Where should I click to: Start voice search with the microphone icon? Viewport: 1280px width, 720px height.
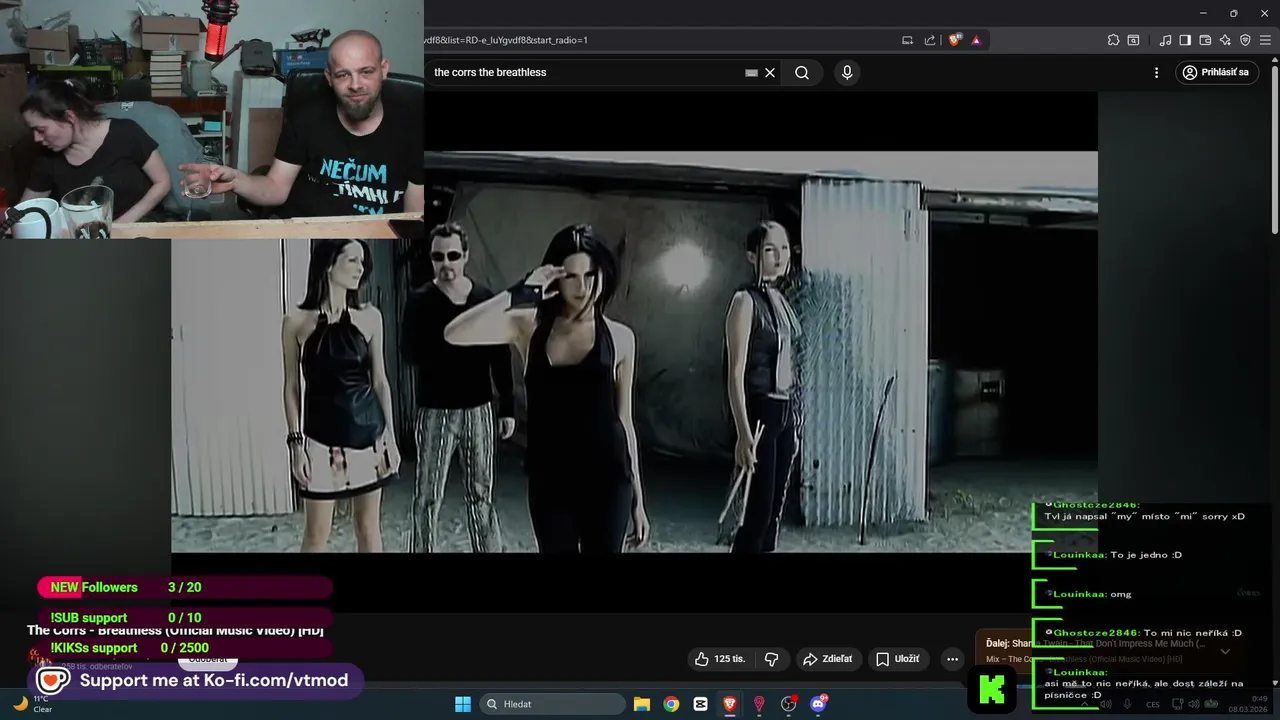(x=847, y=72)
